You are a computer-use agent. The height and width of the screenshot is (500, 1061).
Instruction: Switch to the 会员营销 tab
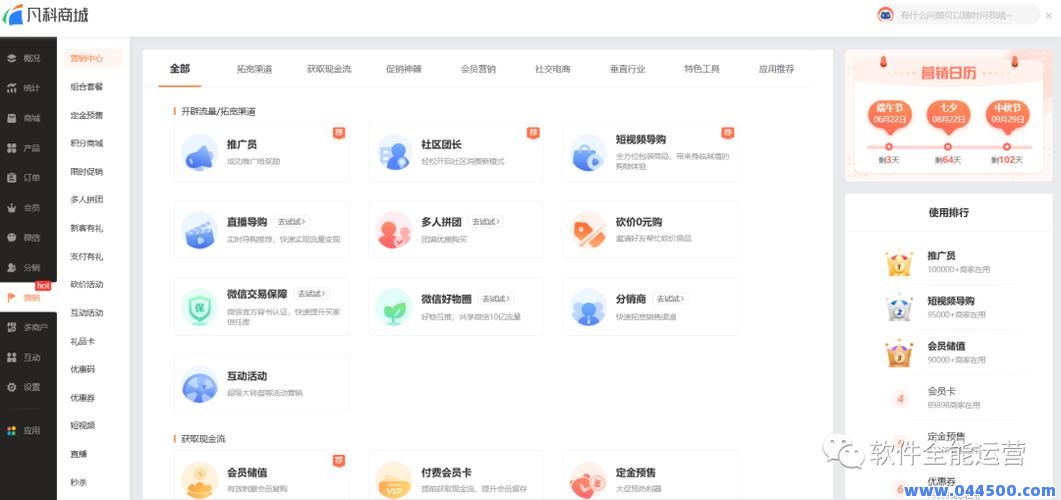[478, 69]
